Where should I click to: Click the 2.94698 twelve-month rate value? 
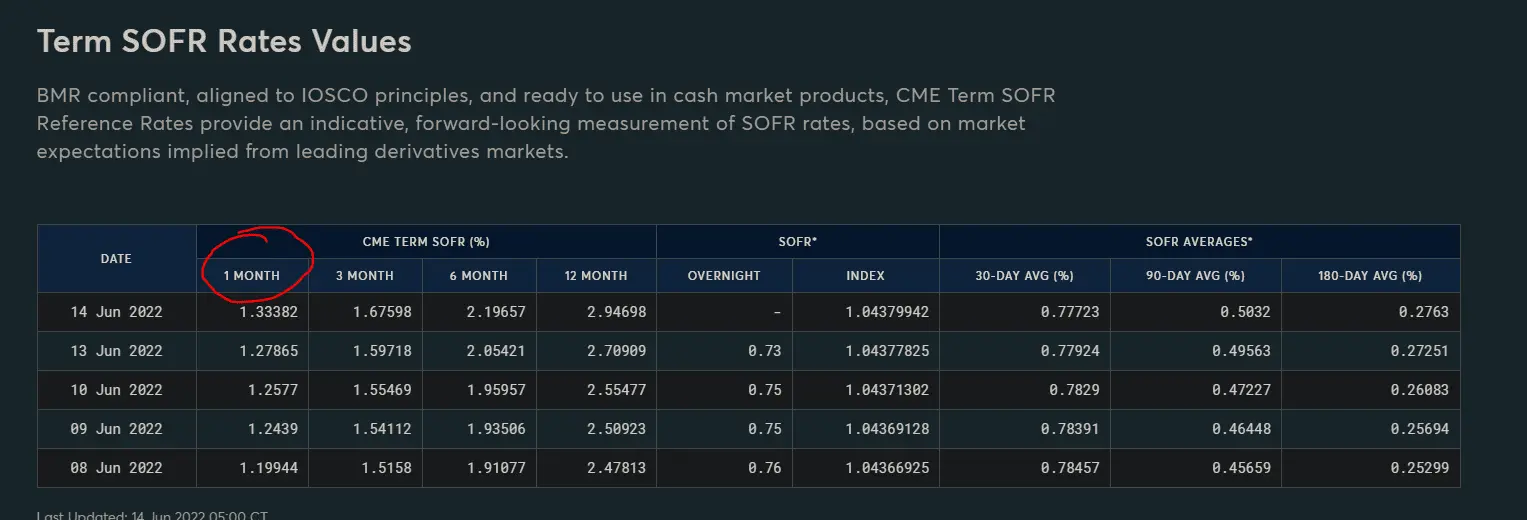click(614, 312)
